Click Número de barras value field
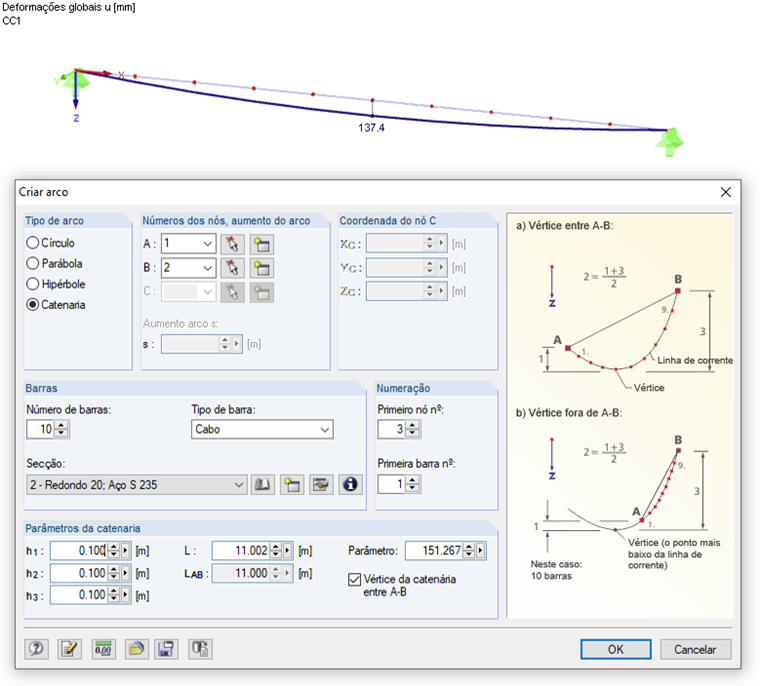Screen dimensions: 760x686 (41, 429)
